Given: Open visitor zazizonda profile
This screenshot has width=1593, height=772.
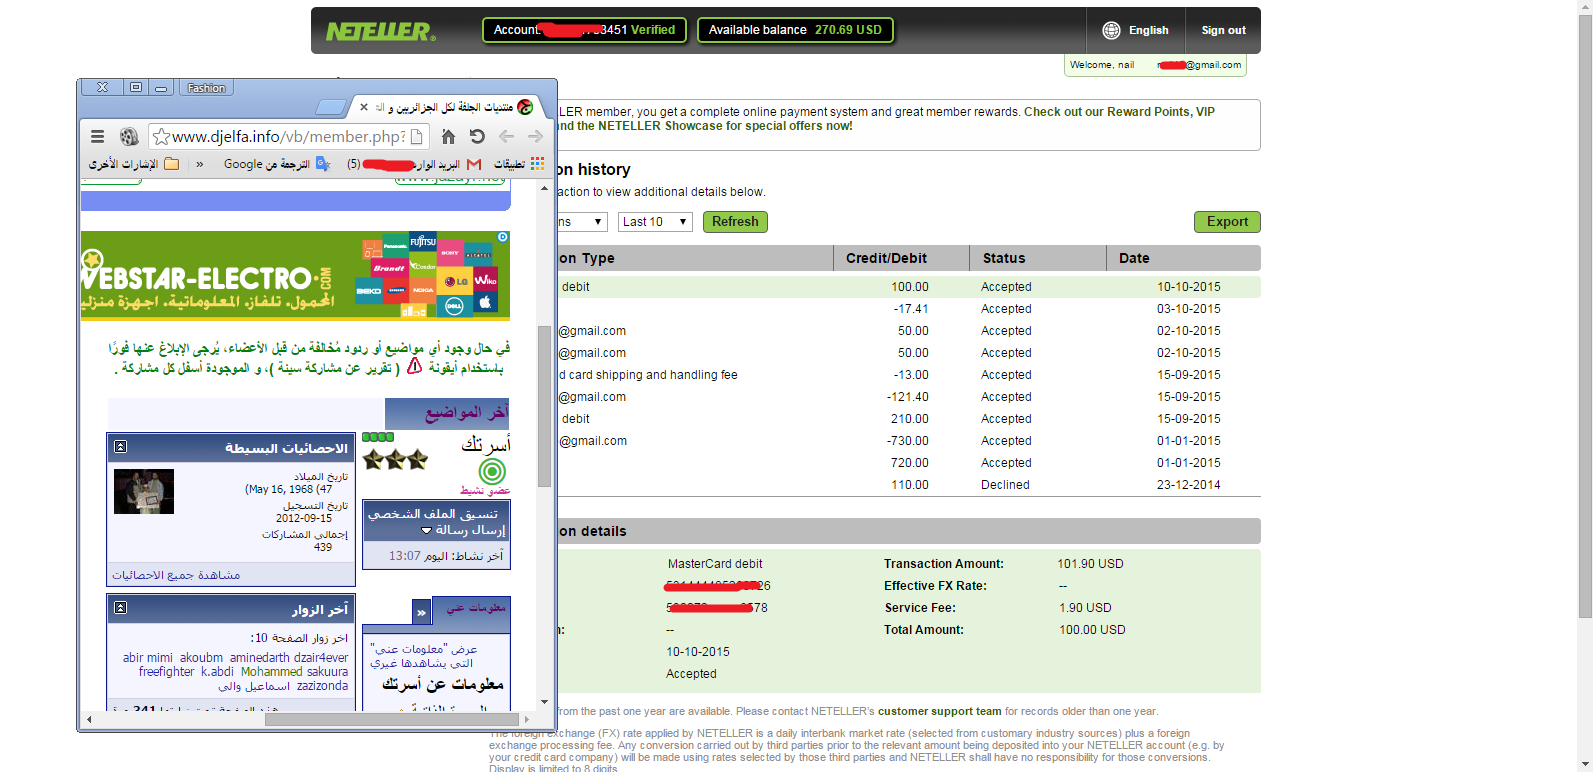Looking at the screenshot, I should click(322, 686).
